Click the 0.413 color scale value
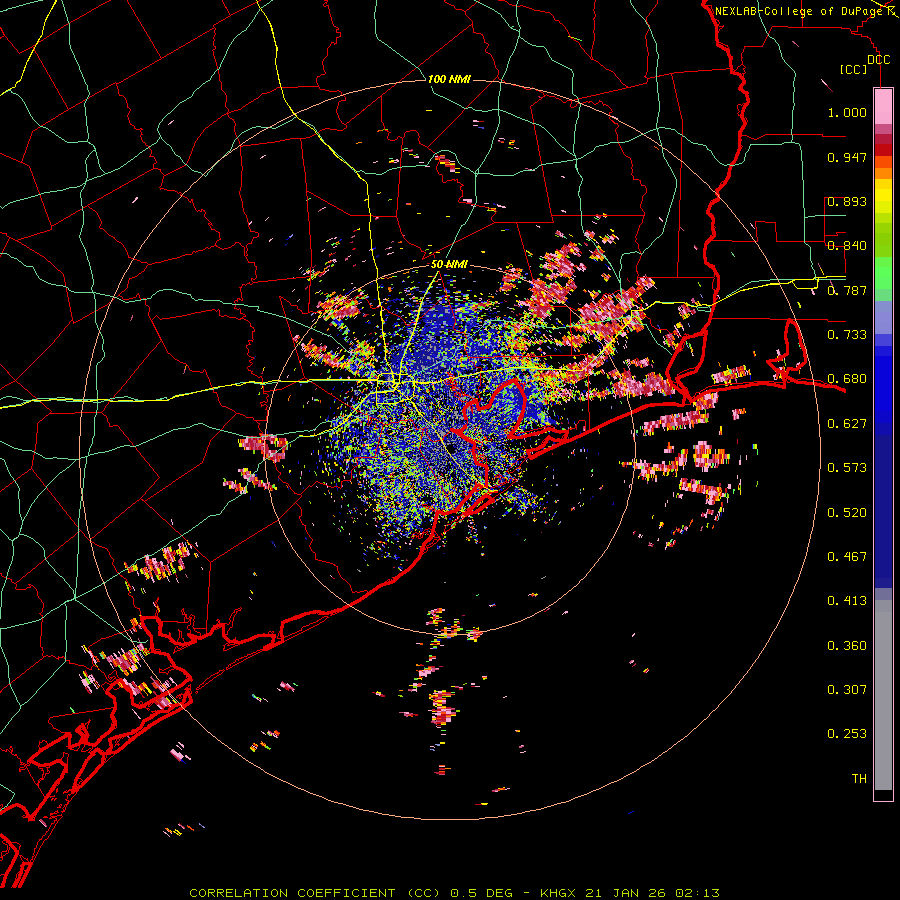Viewport: 900px width, 900px height. (847, 601)
